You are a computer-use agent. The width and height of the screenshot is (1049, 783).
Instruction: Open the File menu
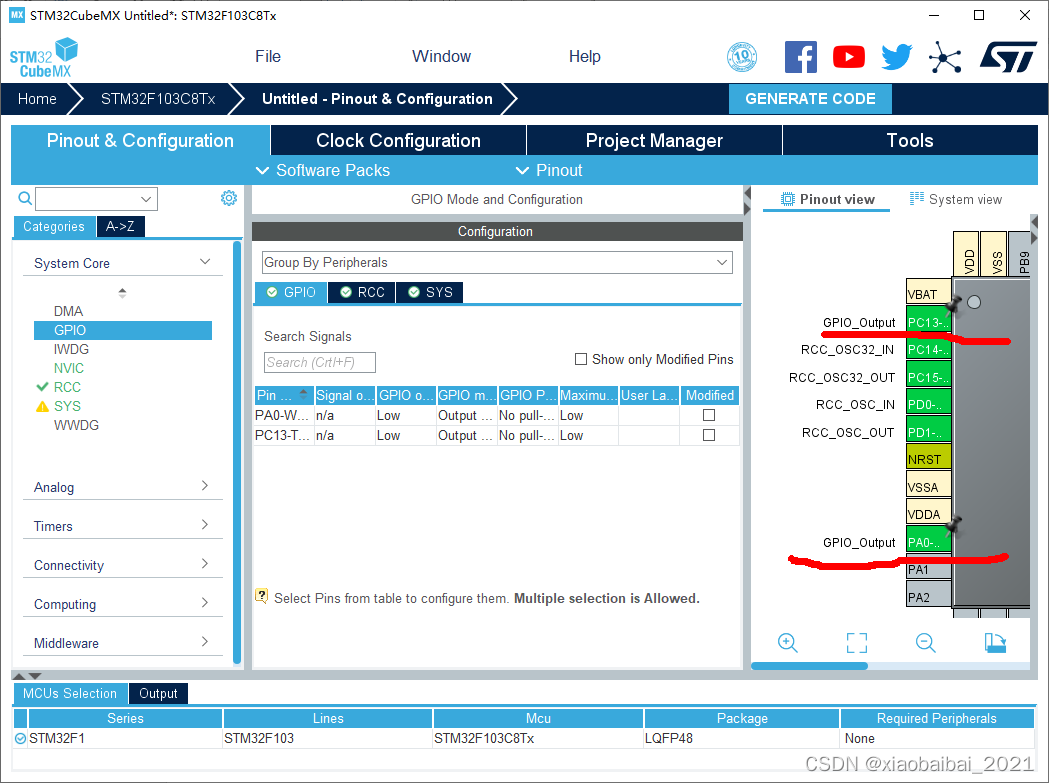[x=268, y=57]
